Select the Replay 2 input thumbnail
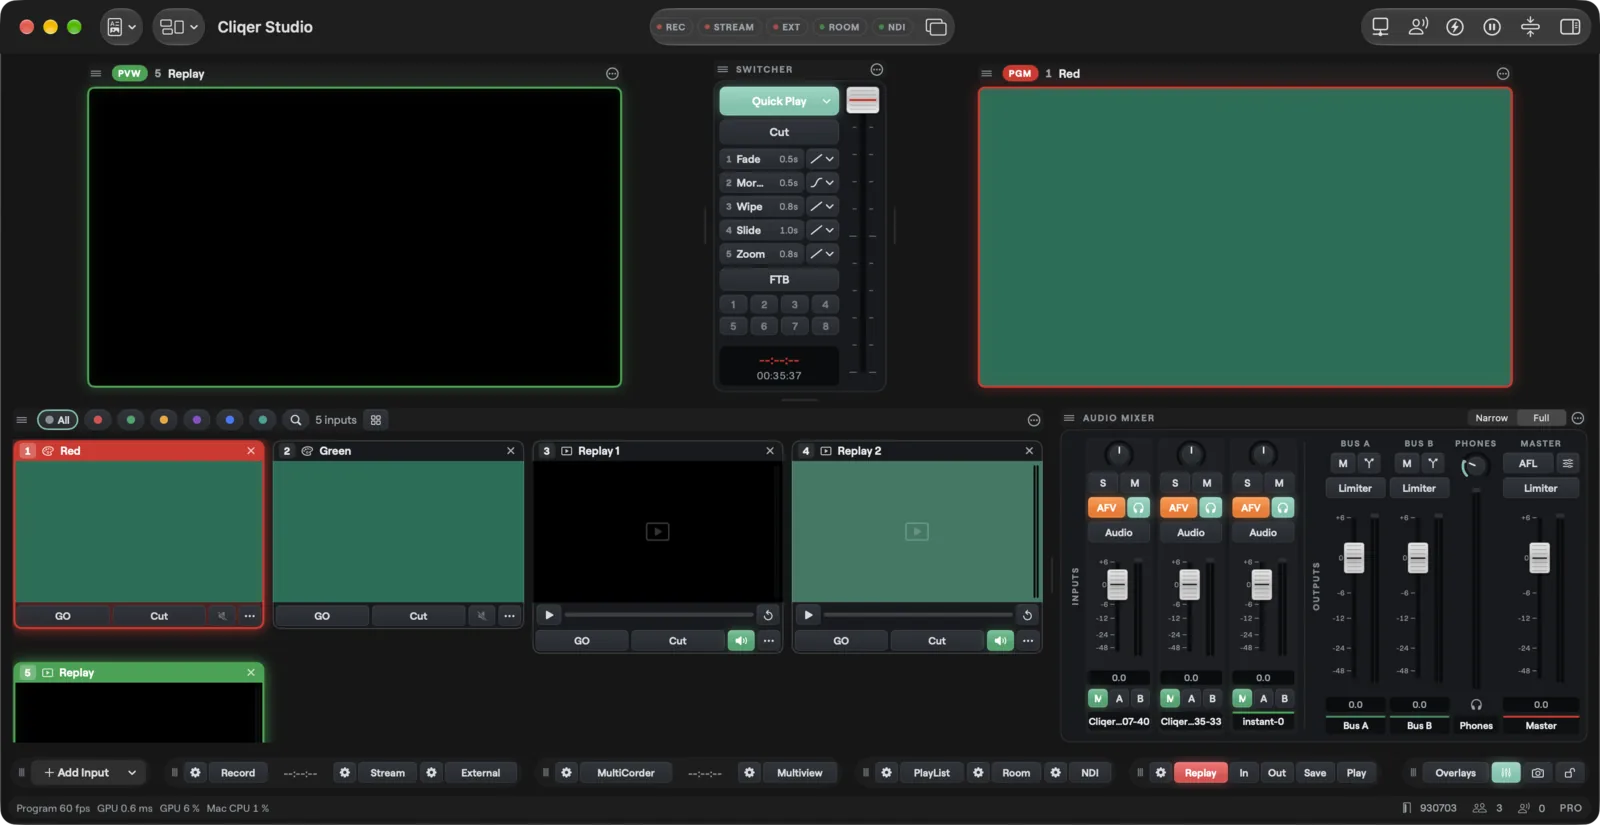This screenshot has height=825, width=1600. (916, 531)
